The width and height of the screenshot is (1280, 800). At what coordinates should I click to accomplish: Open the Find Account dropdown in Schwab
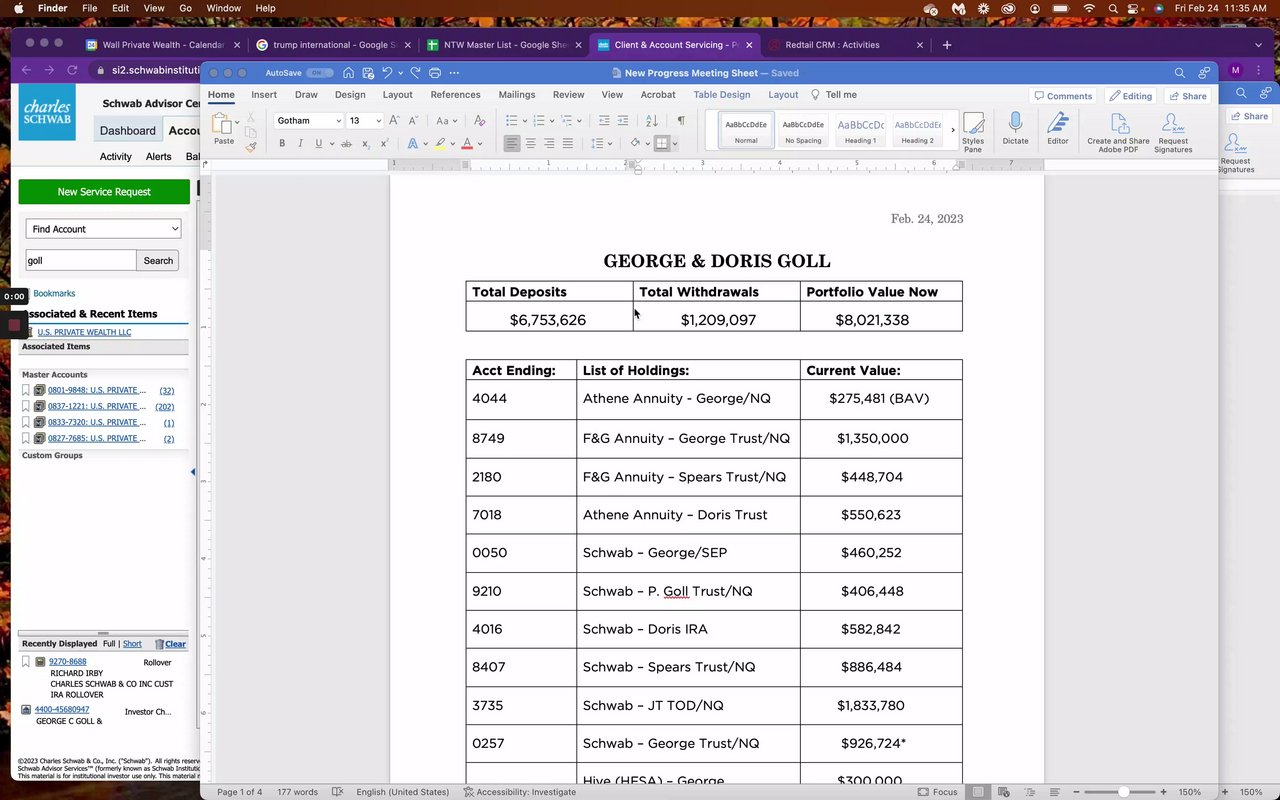(103, 229)
